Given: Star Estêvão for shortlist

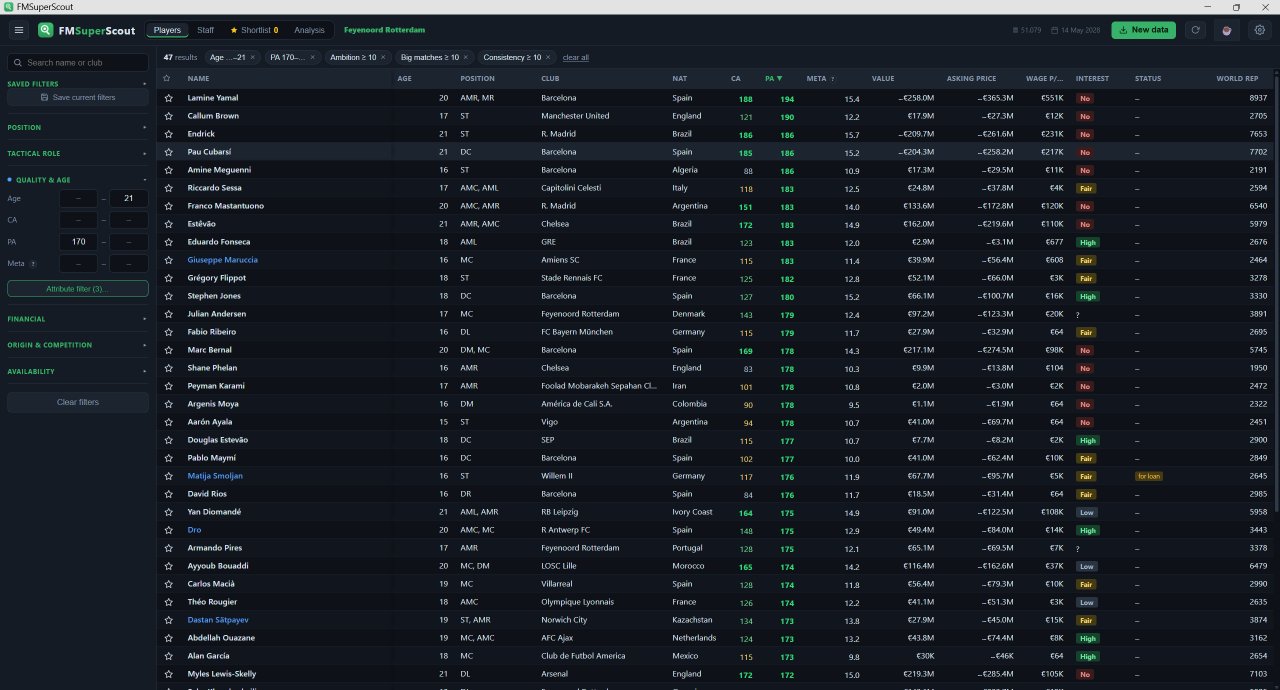Looking at the screenshot, I should (x=168, y=224).
